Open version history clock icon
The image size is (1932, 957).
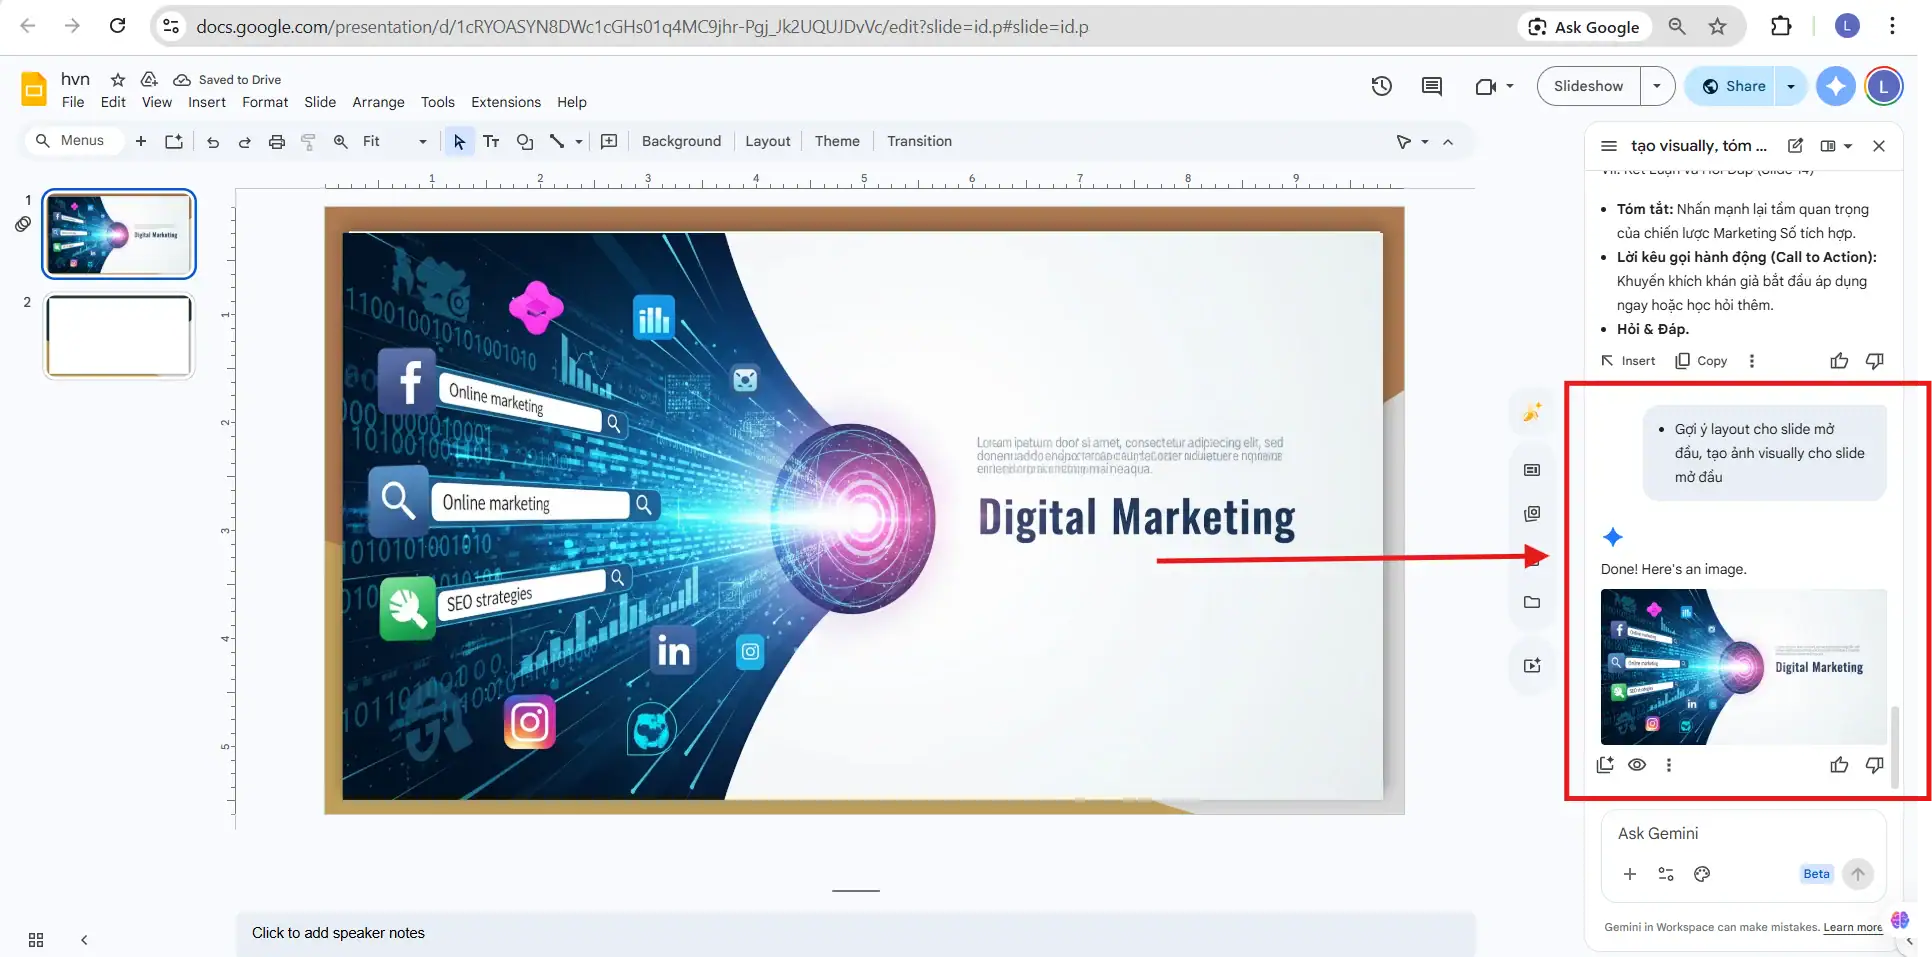[x=1382, y=86]
